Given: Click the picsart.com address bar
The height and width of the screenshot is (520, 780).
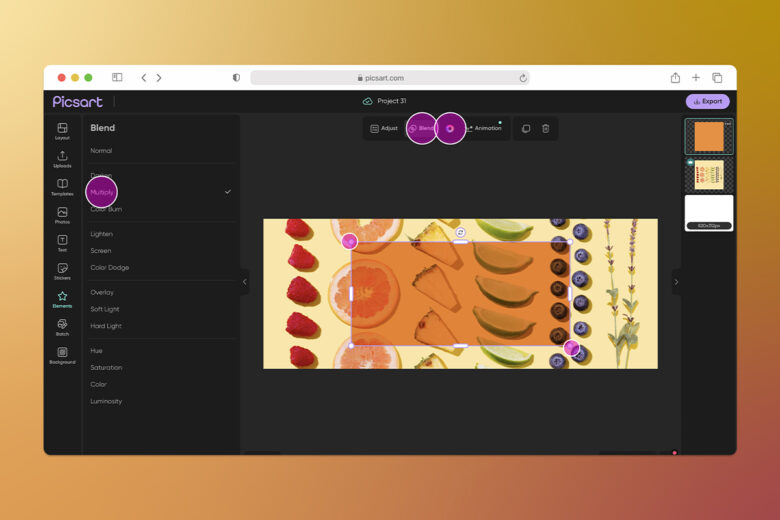Looking at the screenshot, I should (390, 78).
